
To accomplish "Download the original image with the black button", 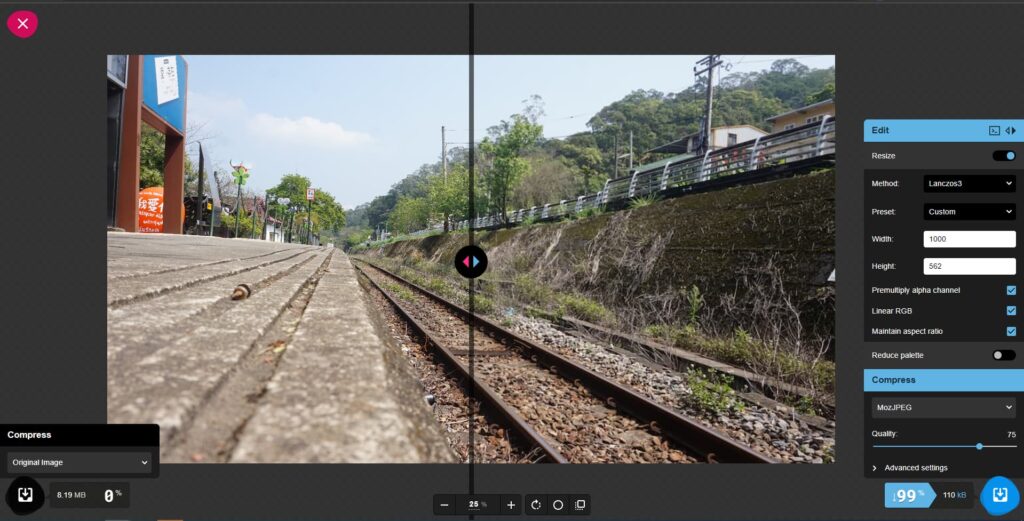I will tap(25, 495).
